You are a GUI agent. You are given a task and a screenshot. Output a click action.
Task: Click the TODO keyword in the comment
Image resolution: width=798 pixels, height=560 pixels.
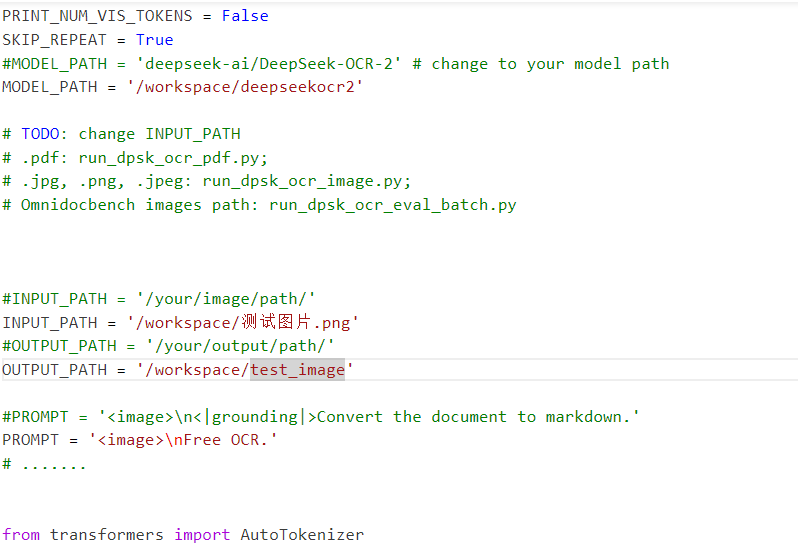[x=40, y=134]
